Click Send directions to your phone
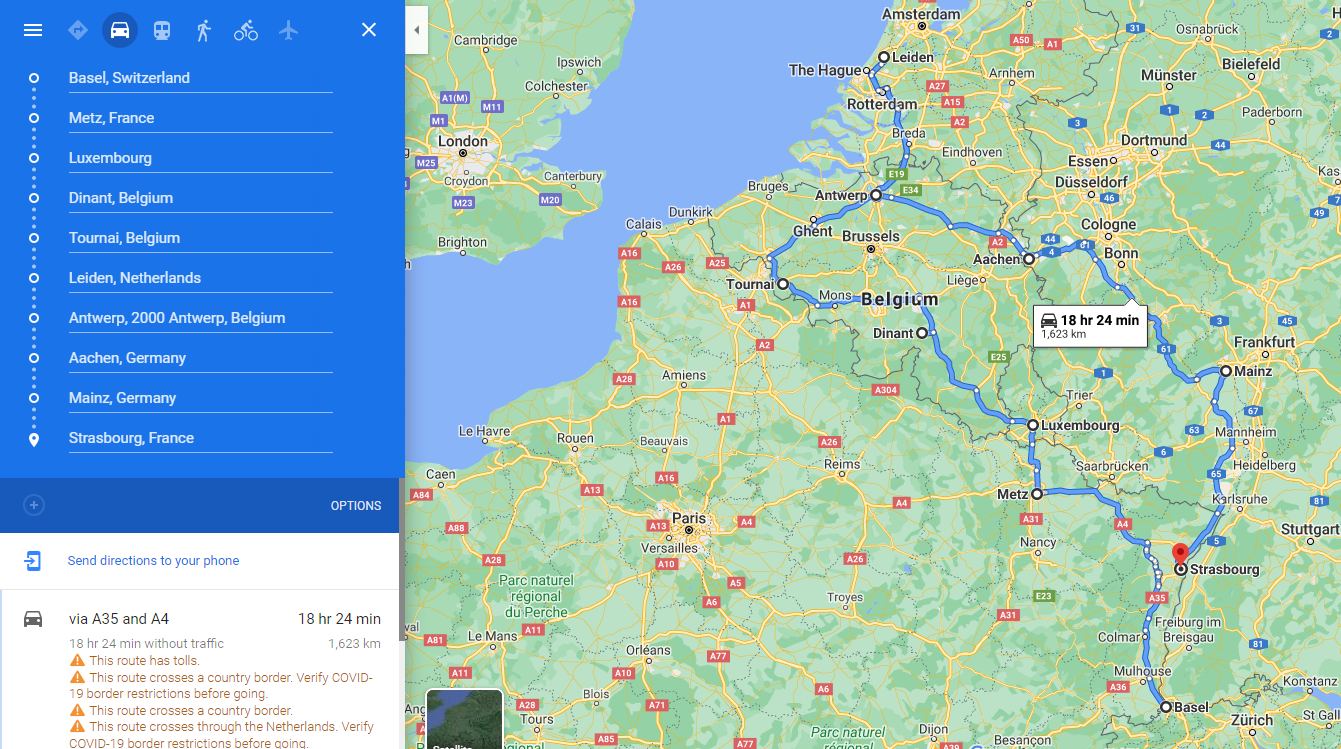 coord(153,561)
